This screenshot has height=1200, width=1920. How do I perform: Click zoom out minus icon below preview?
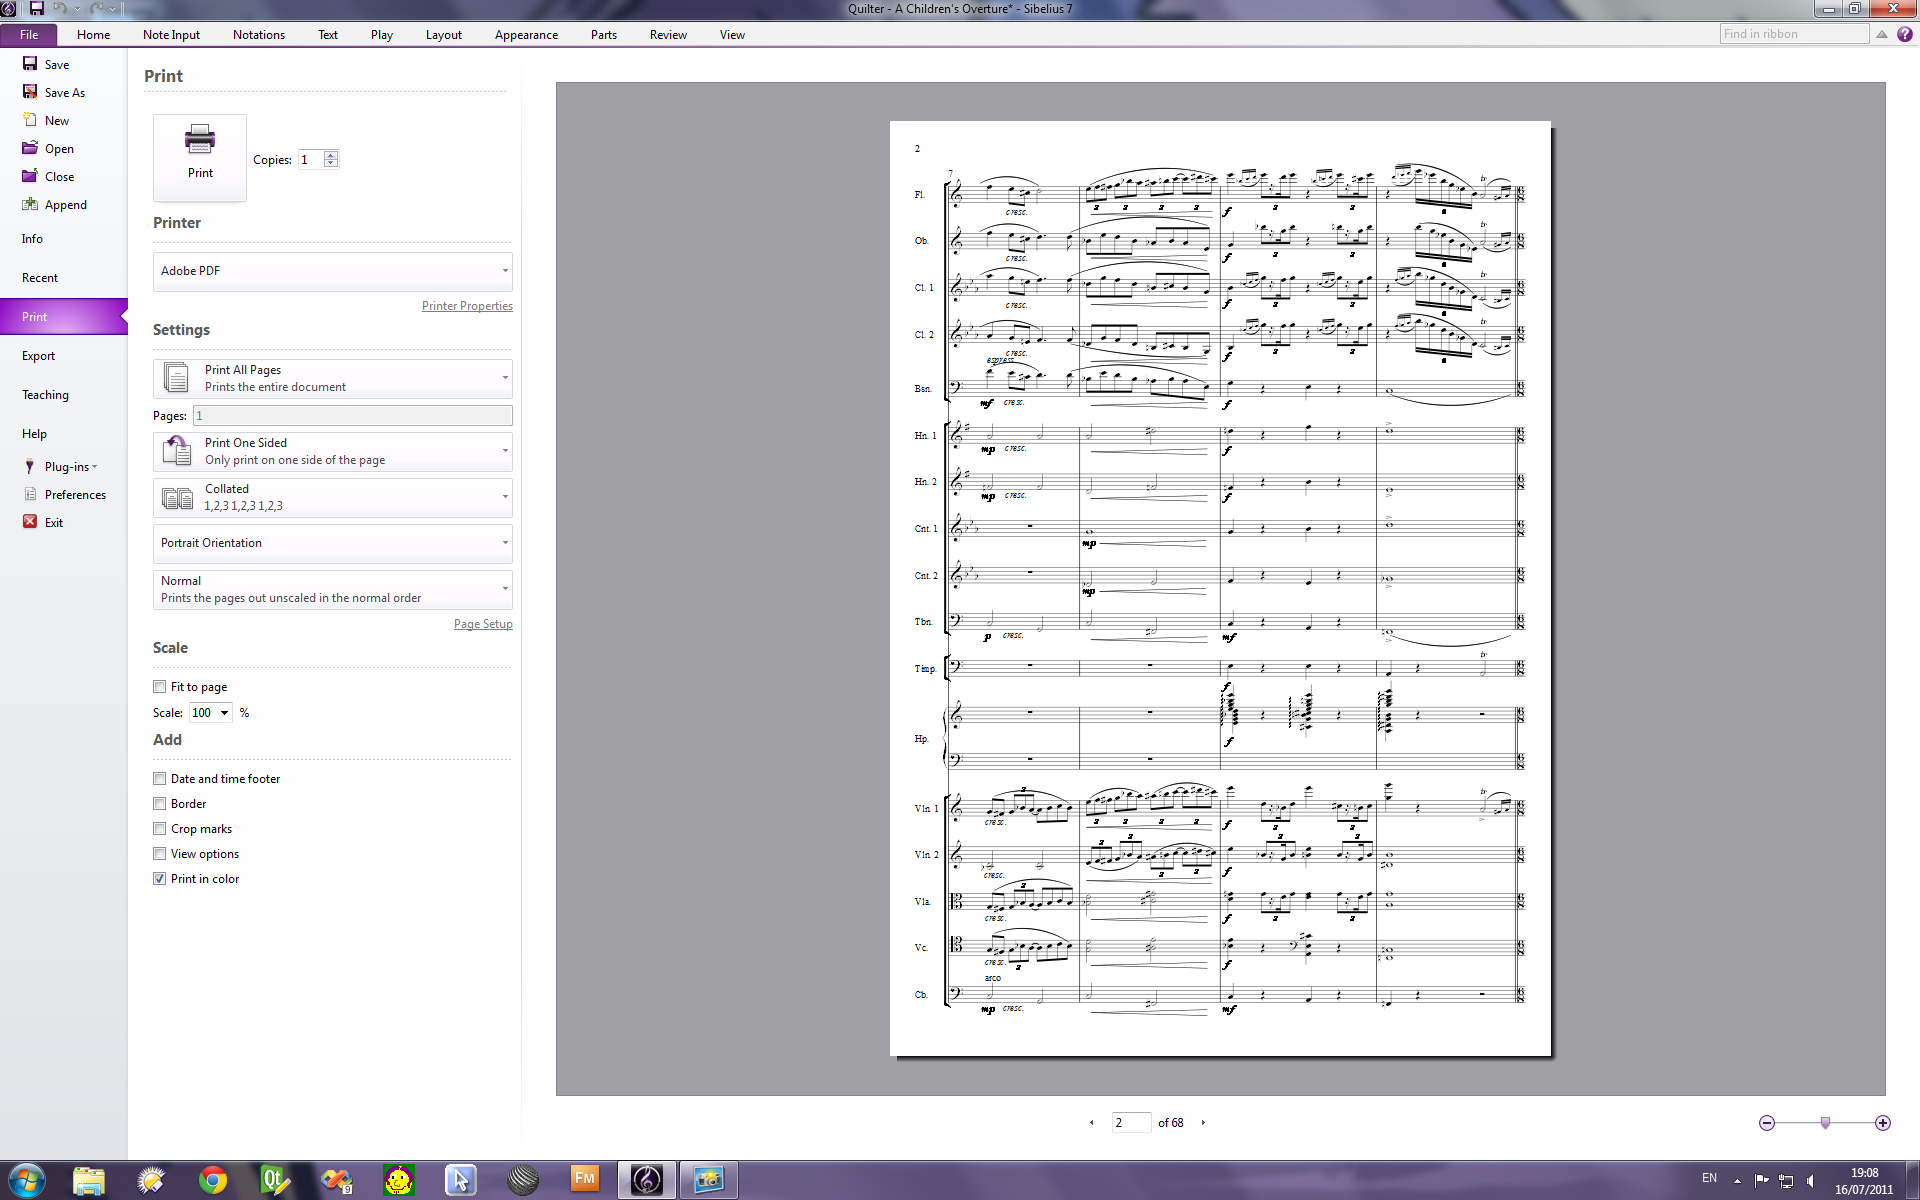(x=1767, y=1123)
